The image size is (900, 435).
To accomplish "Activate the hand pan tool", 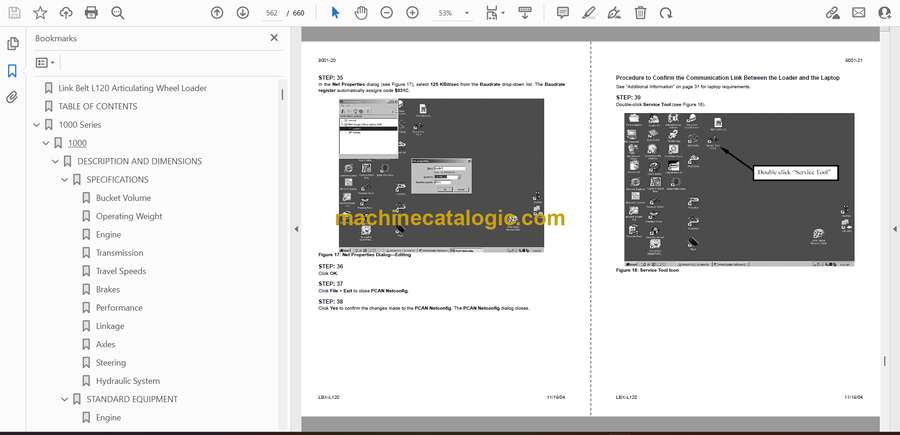I will click(360, 13).
